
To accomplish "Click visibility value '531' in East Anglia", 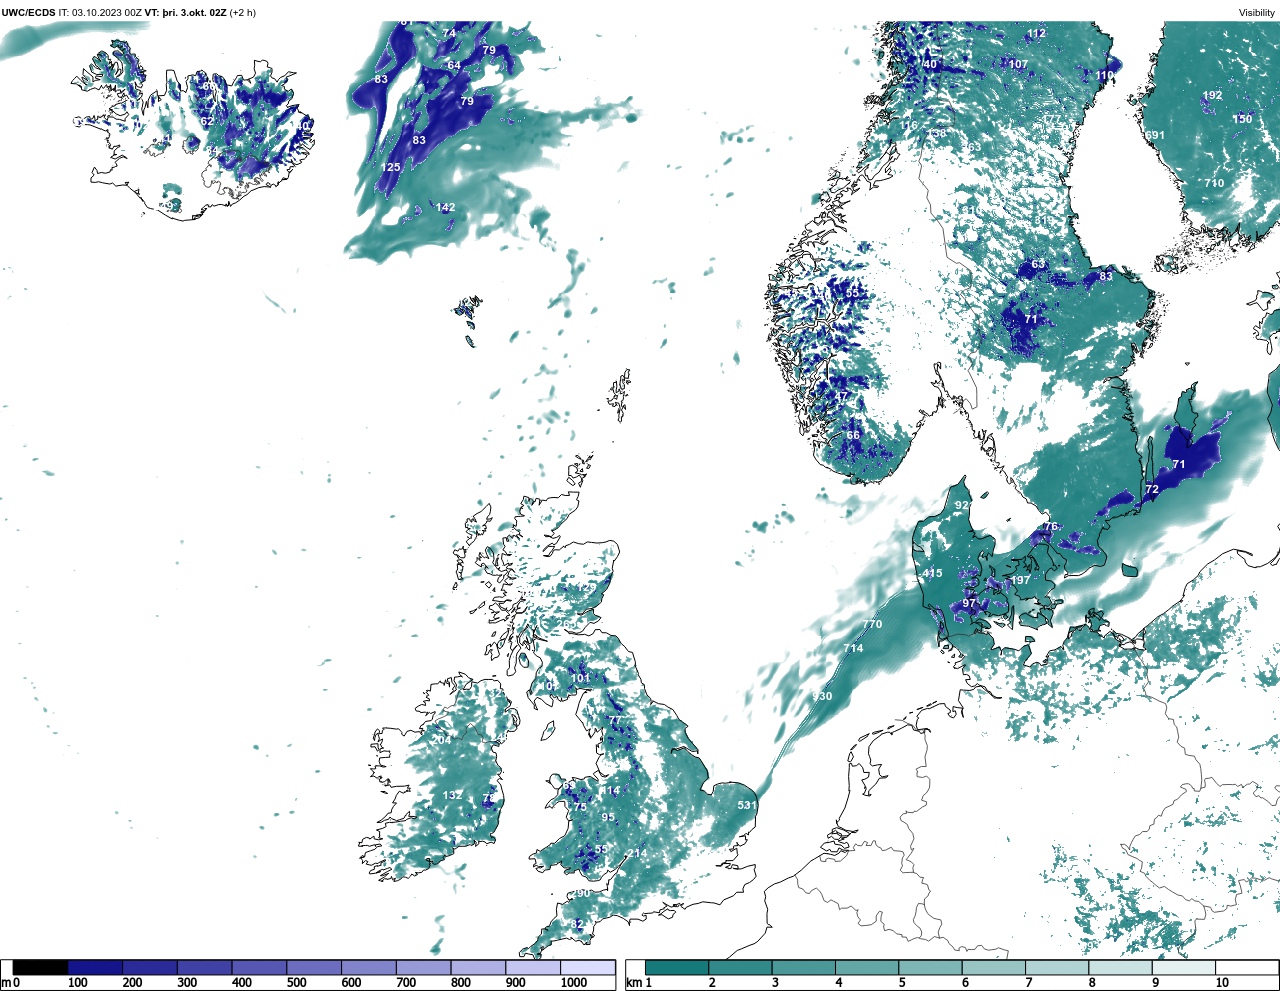I will (747, 805).
